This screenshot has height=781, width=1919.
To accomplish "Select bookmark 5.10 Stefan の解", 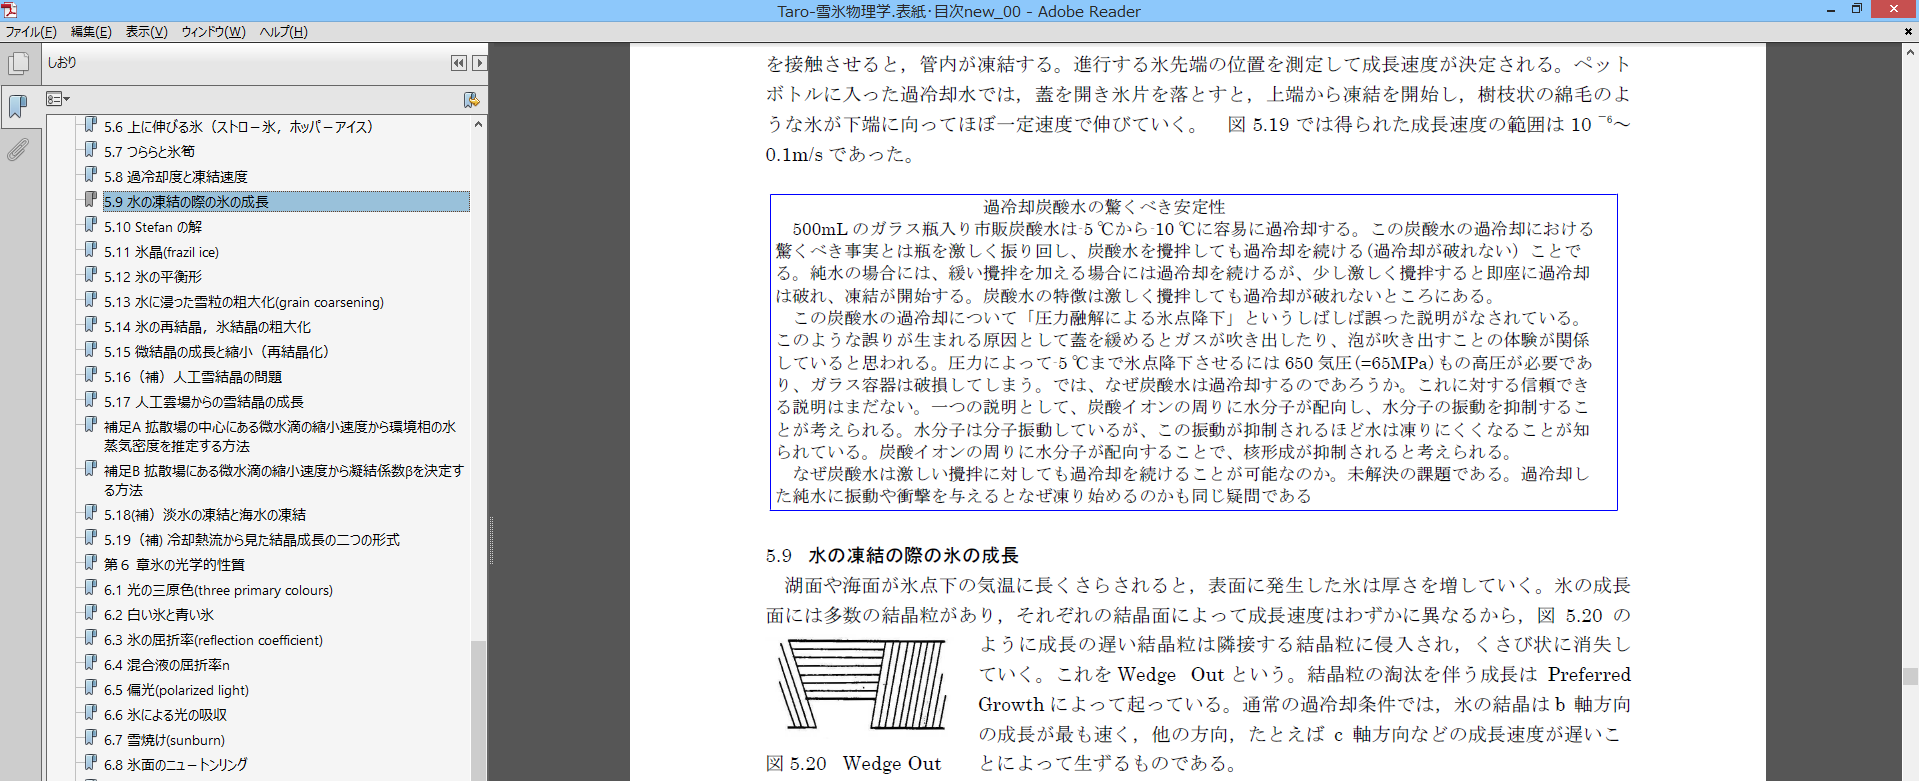I will pos(153,227).
